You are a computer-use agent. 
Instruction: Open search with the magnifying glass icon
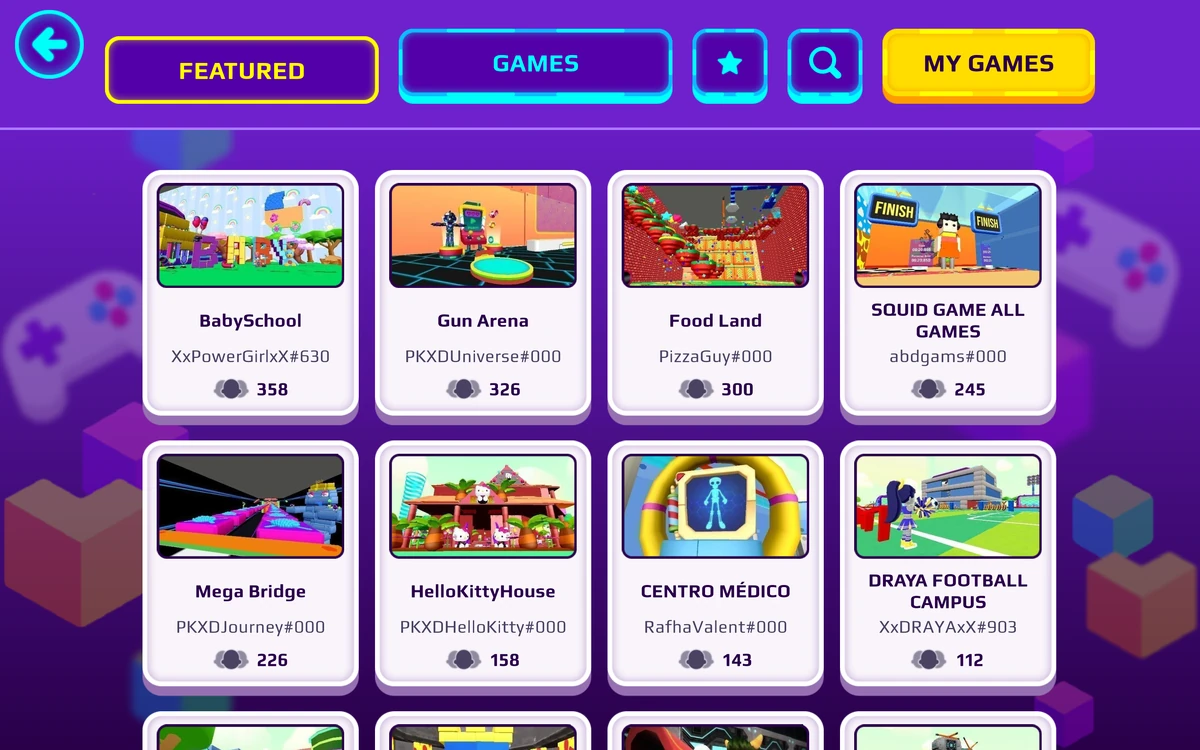tap(825, 65)
